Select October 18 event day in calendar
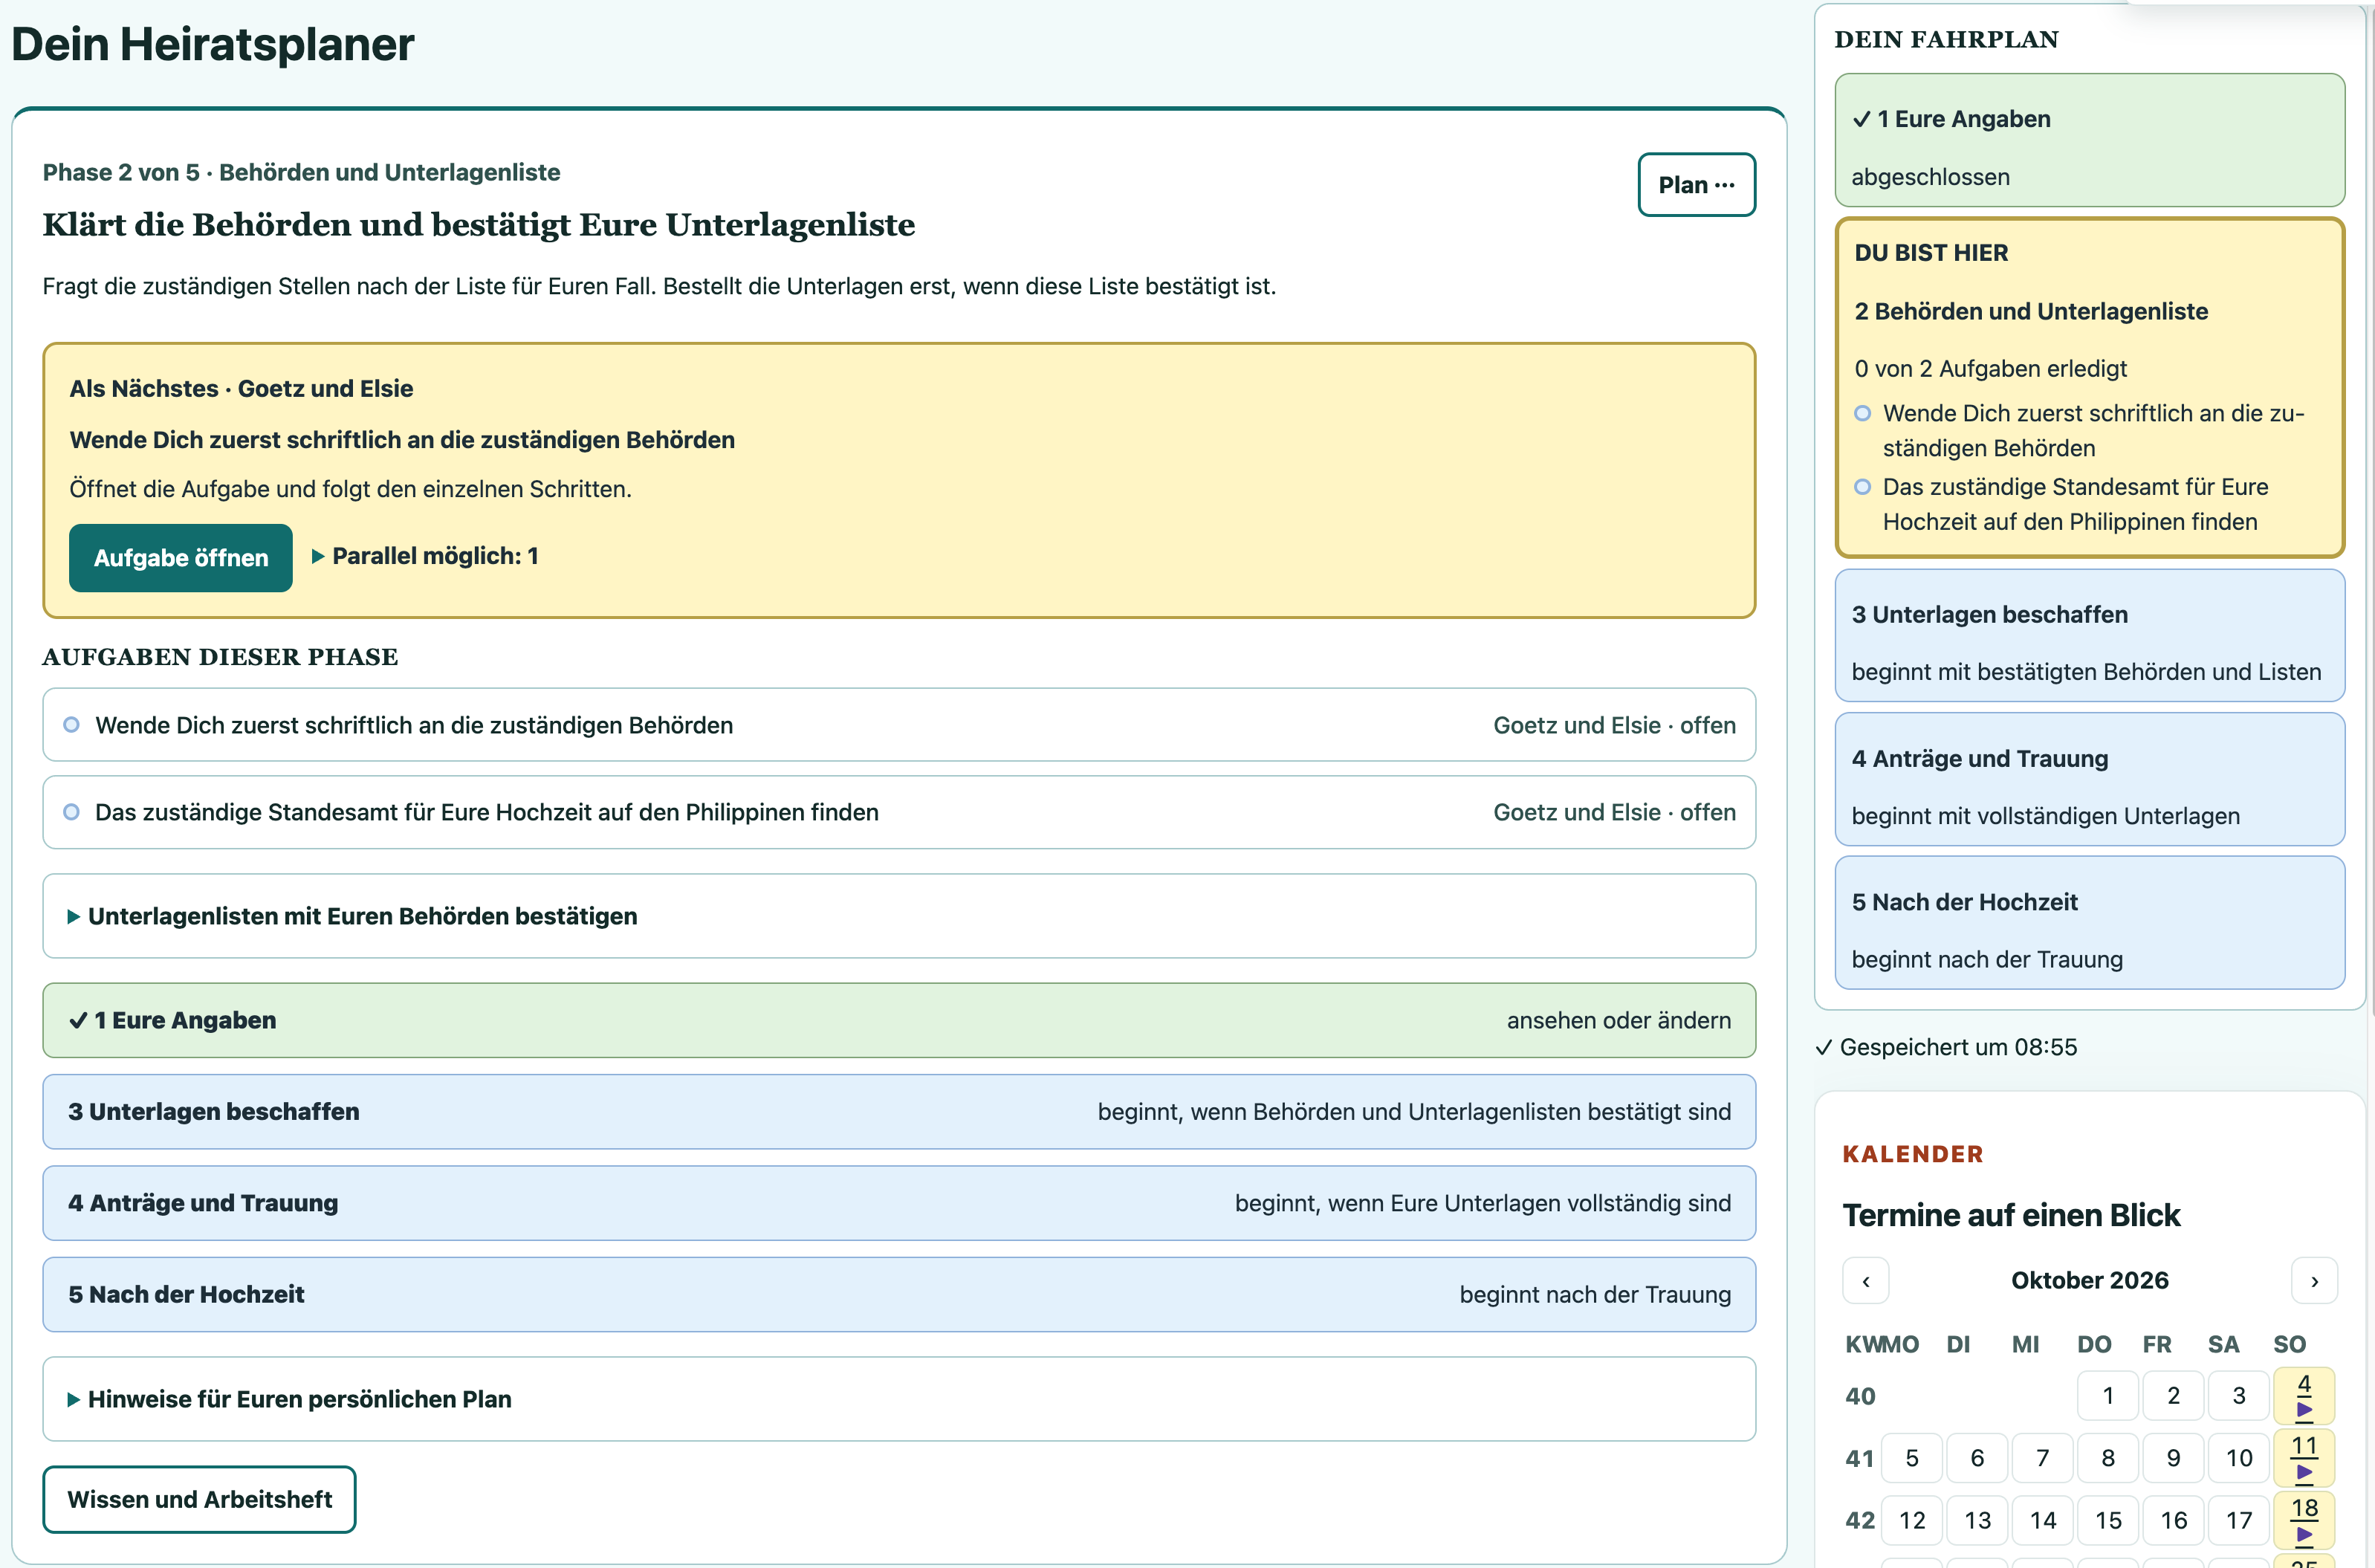 coord(2304,1520)
